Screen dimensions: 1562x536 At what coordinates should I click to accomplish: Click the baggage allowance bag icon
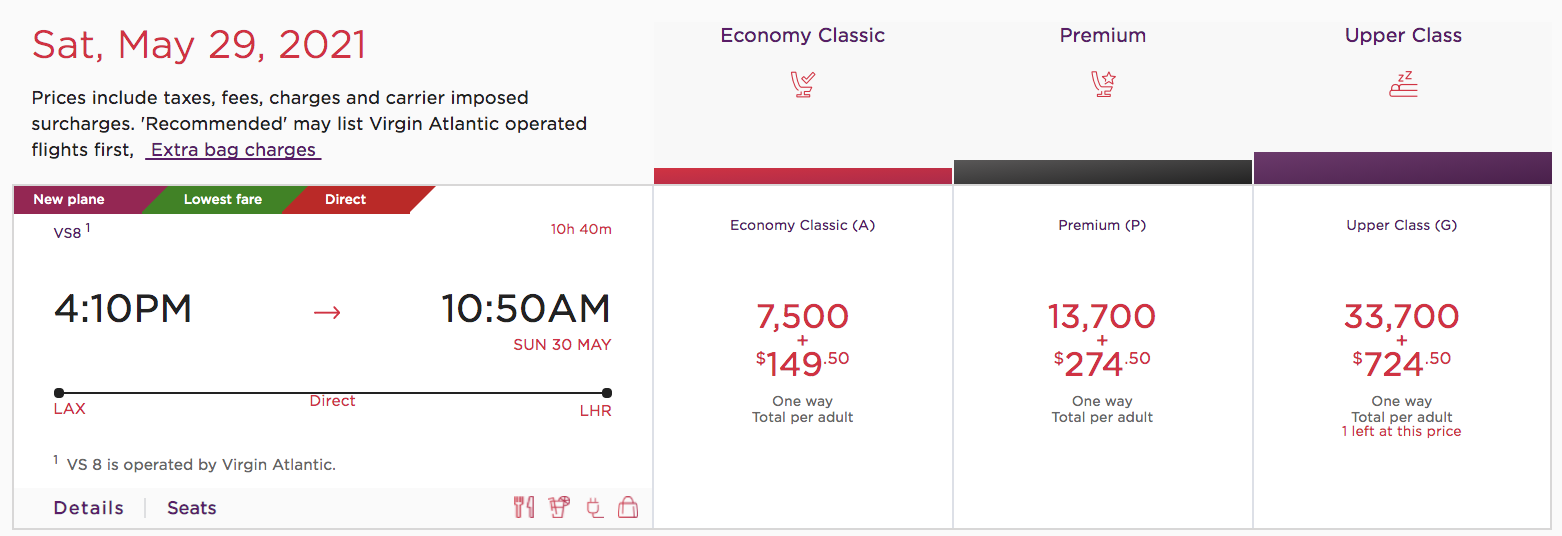coord(628,507)
